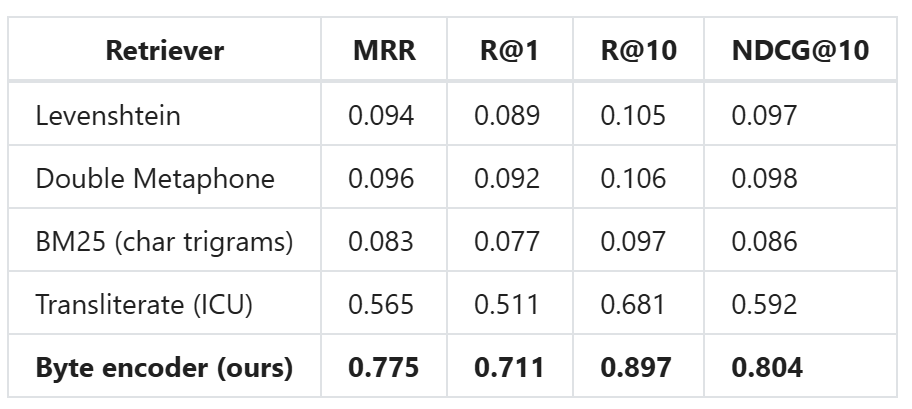Click Transliterate MRR value 0.565

pos(381,304)
